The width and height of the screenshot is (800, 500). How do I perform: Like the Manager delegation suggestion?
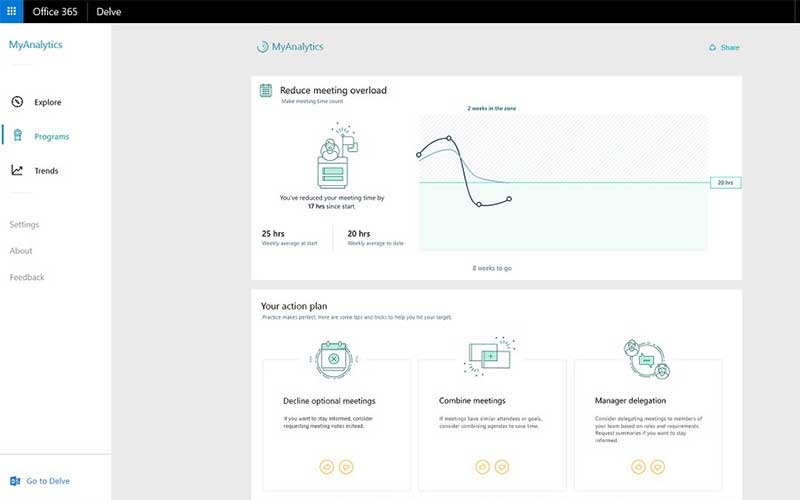tap(638, 466)
